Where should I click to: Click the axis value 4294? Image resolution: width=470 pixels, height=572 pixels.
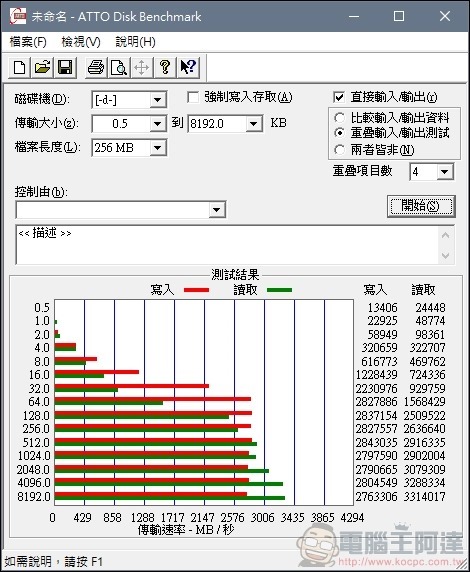click(x=352, y=517)
